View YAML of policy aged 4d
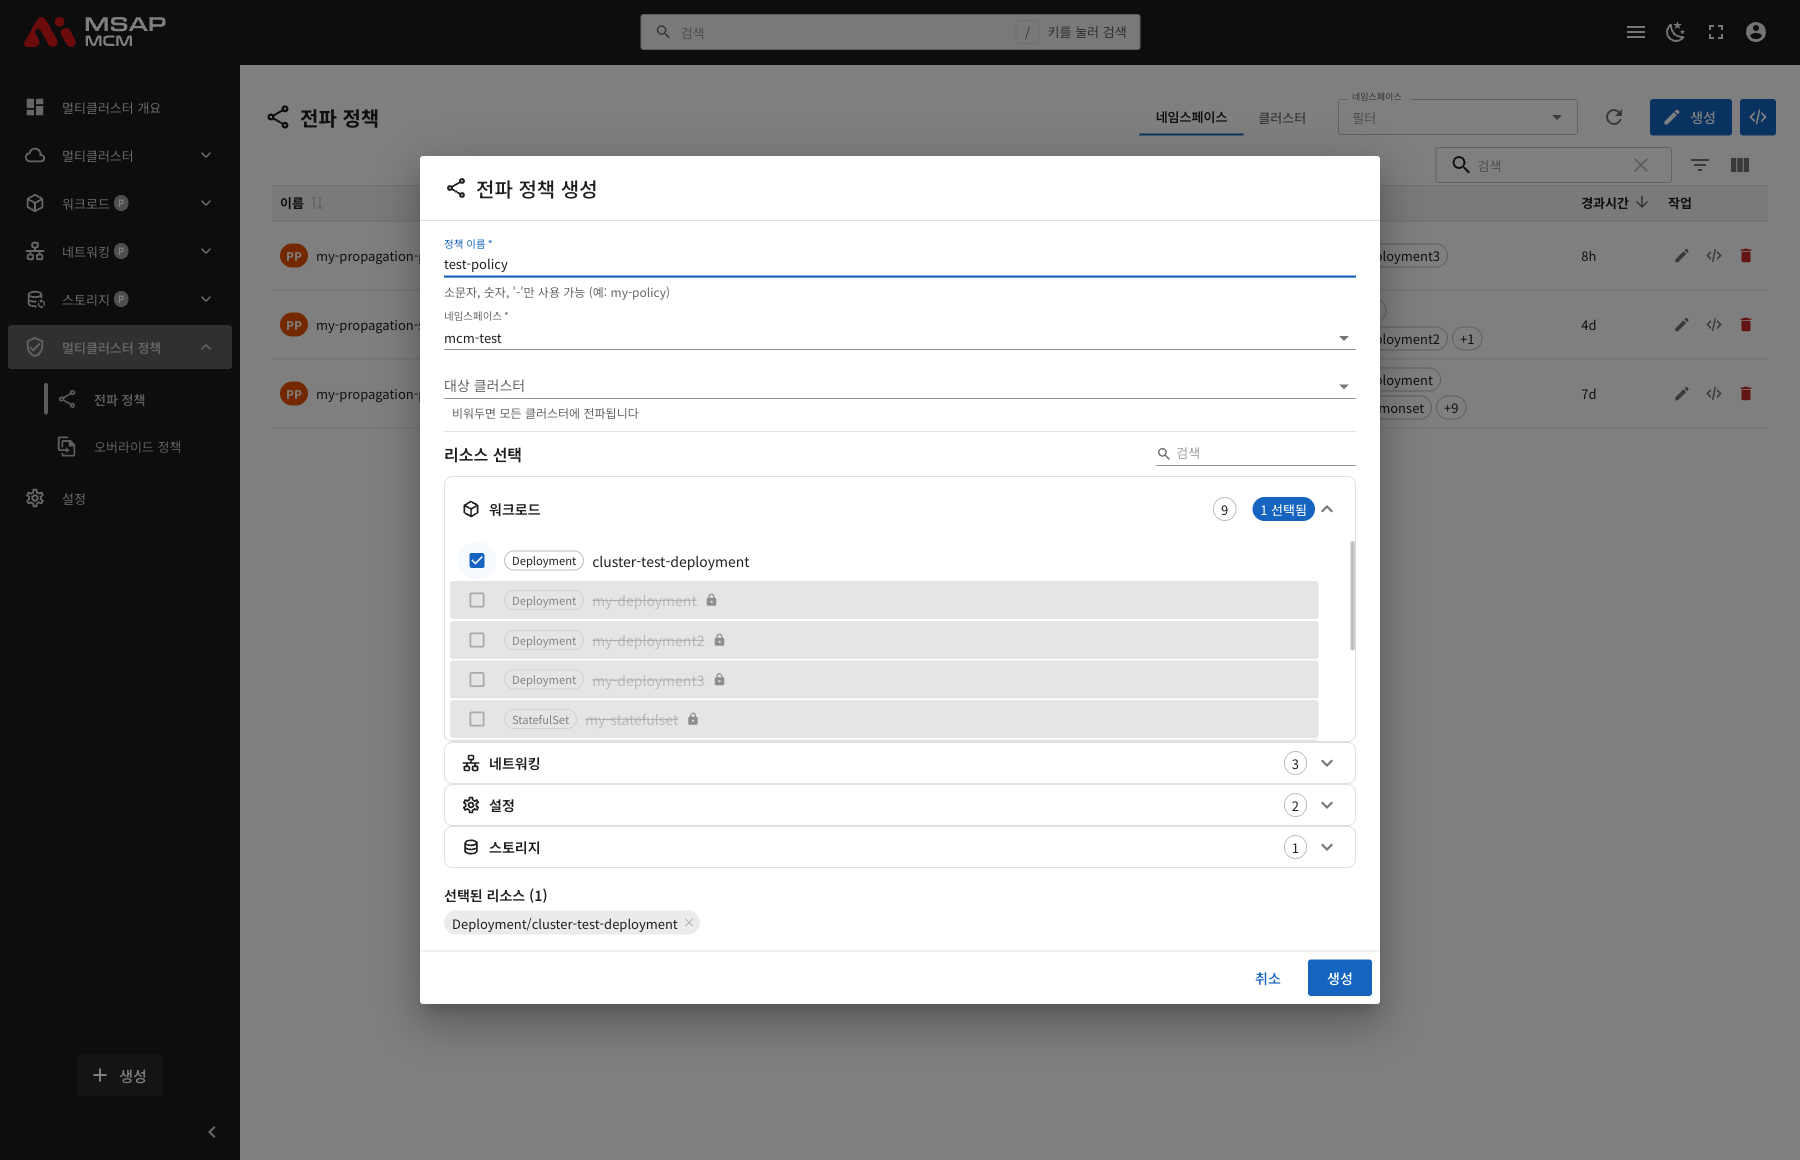This screenshot has width=1800, height=1160. click(1714, 325)
